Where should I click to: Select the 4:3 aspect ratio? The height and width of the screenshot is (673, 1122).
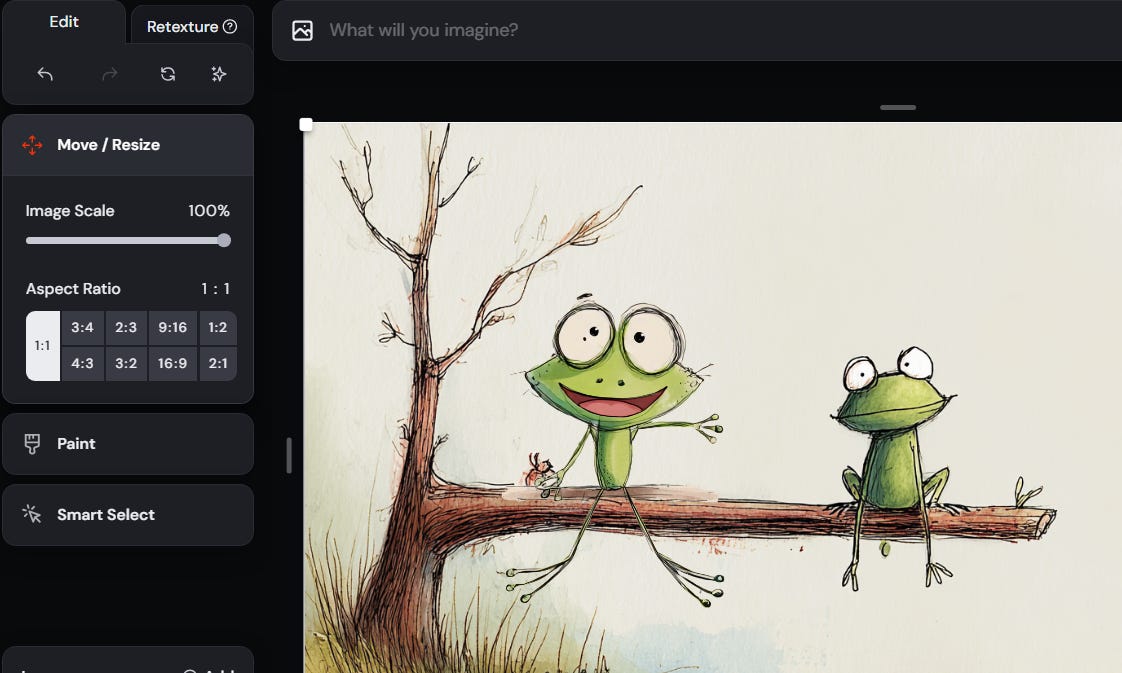click(82, 363)
